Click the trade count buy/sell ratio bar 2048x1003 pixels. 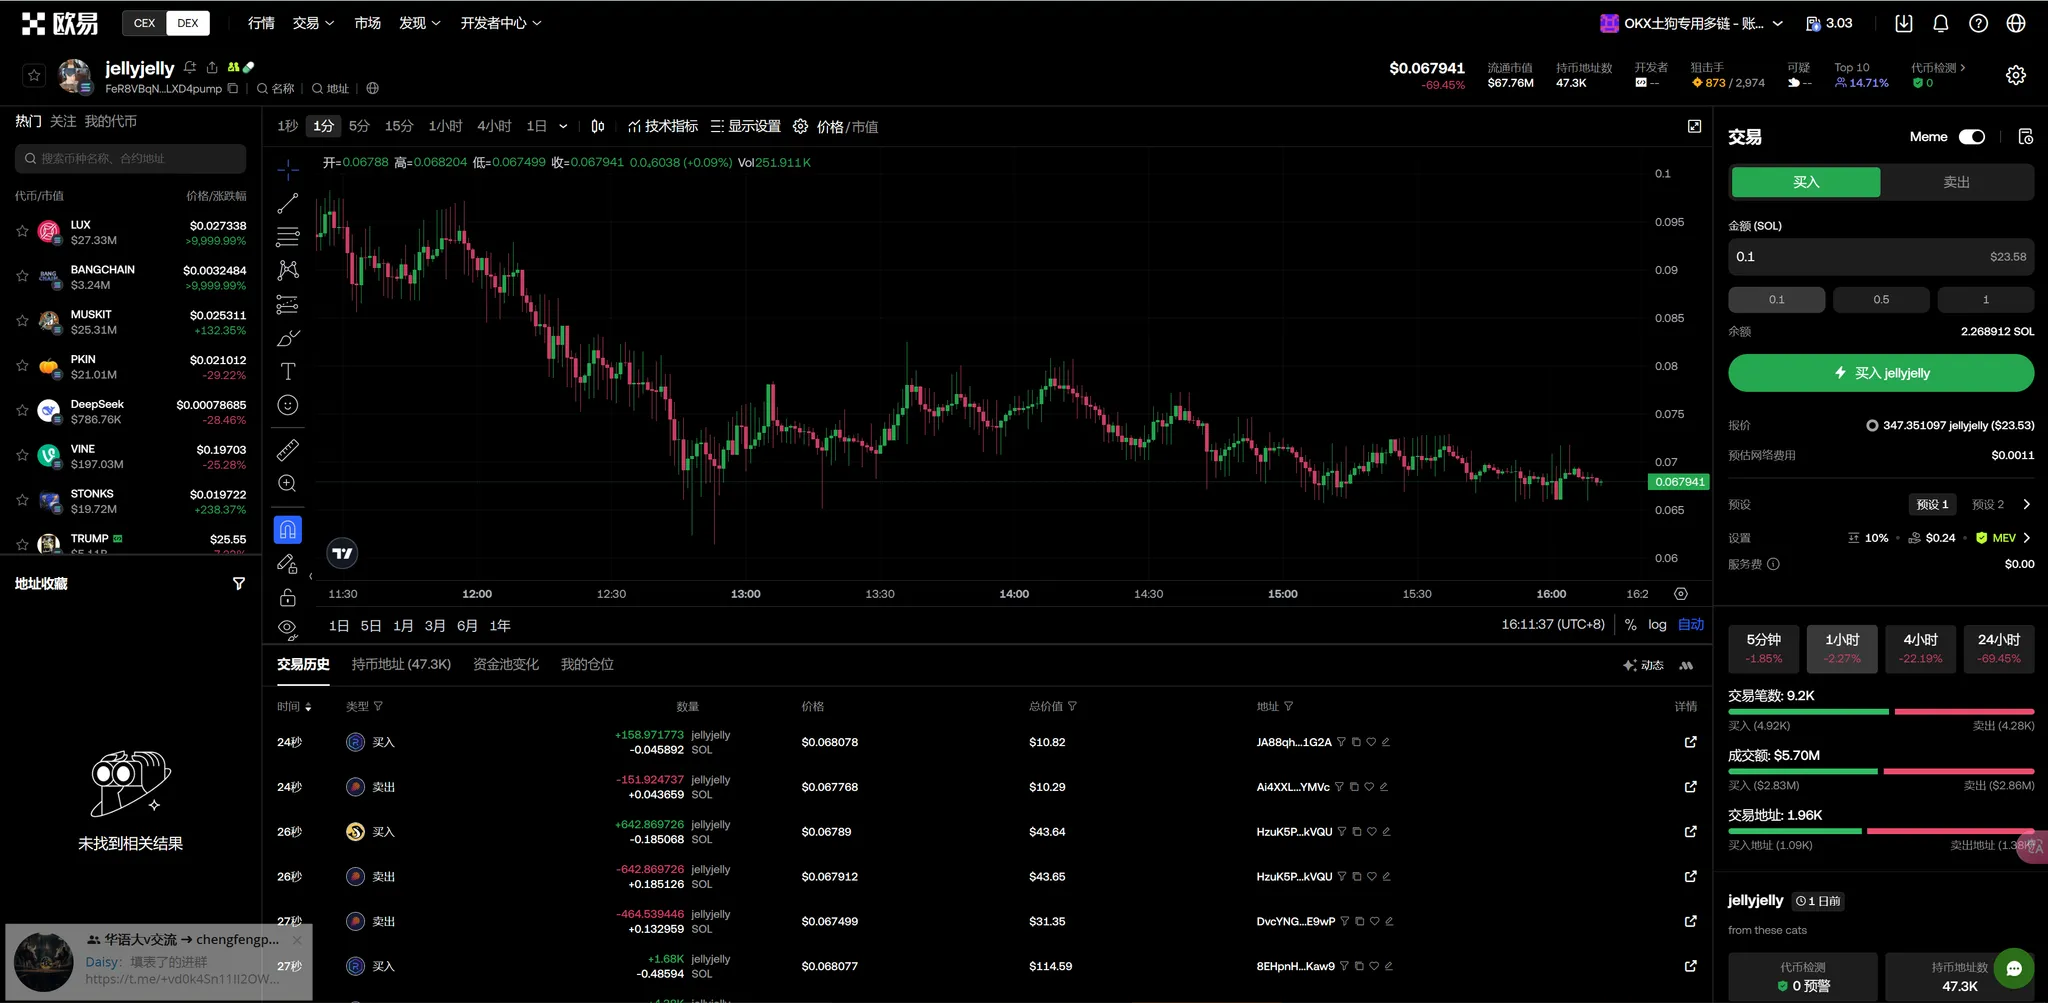tap(1881, 712)
